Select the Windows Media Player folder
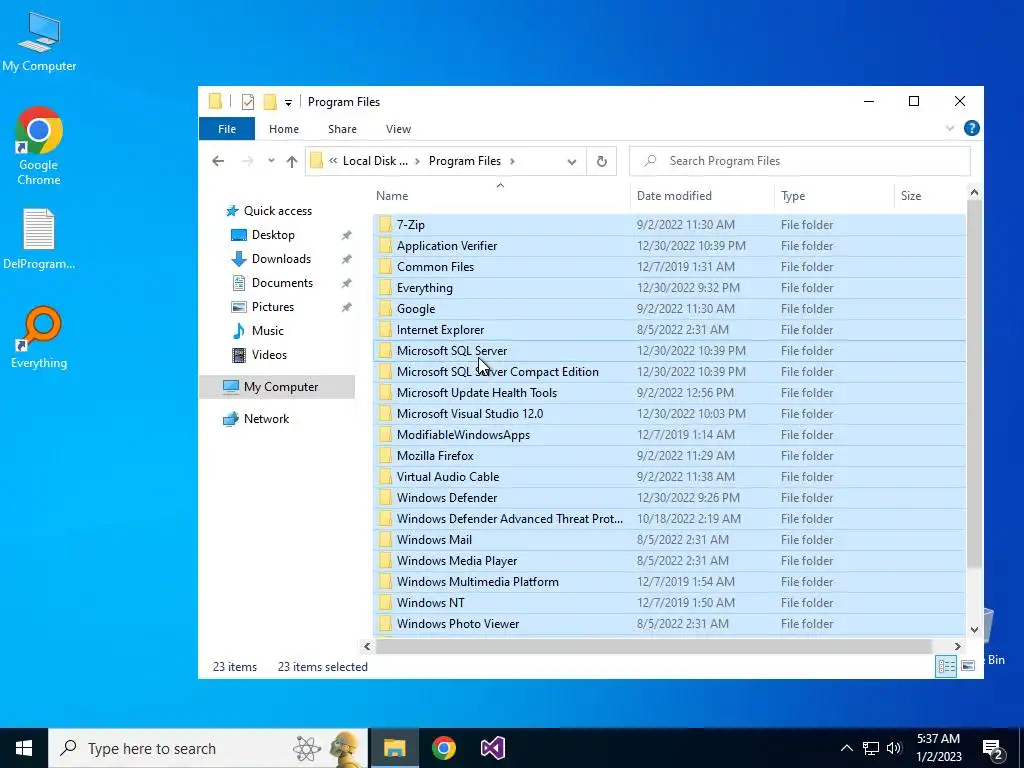The image size is (1024, 768). click(x=669, y=560)
